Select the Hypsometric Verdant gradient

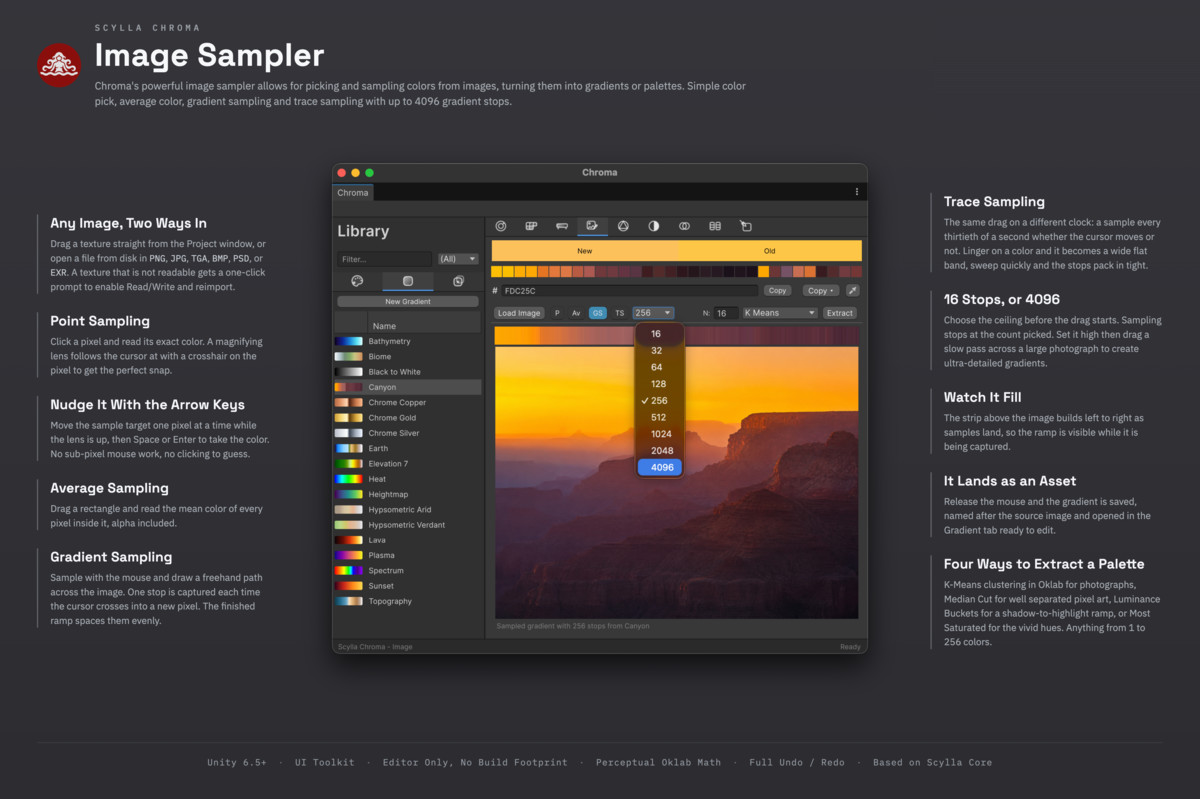408,525
